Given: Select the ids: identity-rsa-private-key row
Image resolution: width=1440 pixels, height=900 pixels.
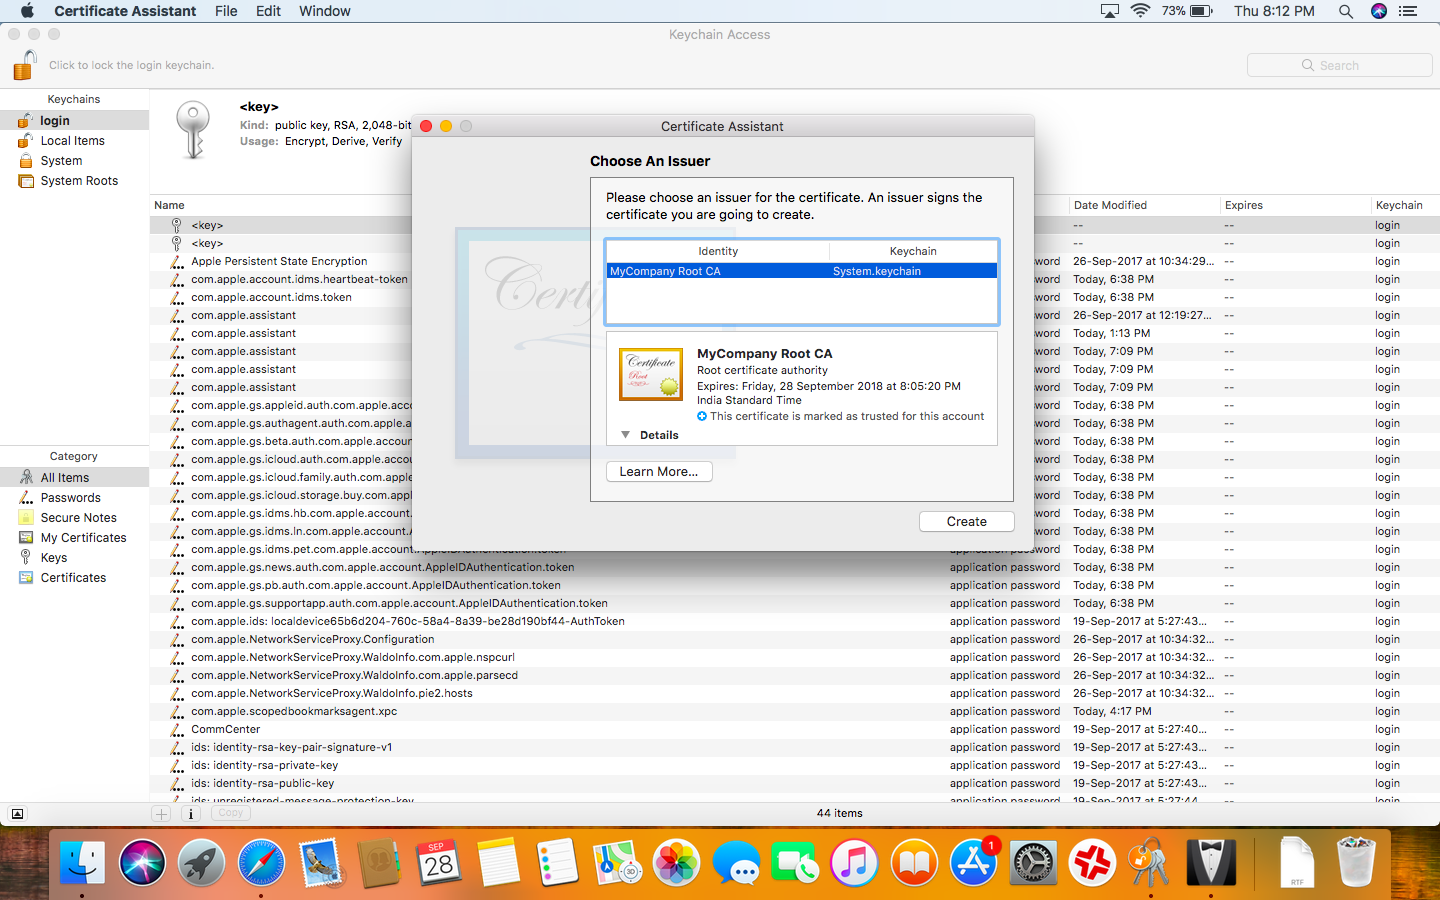Looking at the screenshot, I should tap(795, 765).
